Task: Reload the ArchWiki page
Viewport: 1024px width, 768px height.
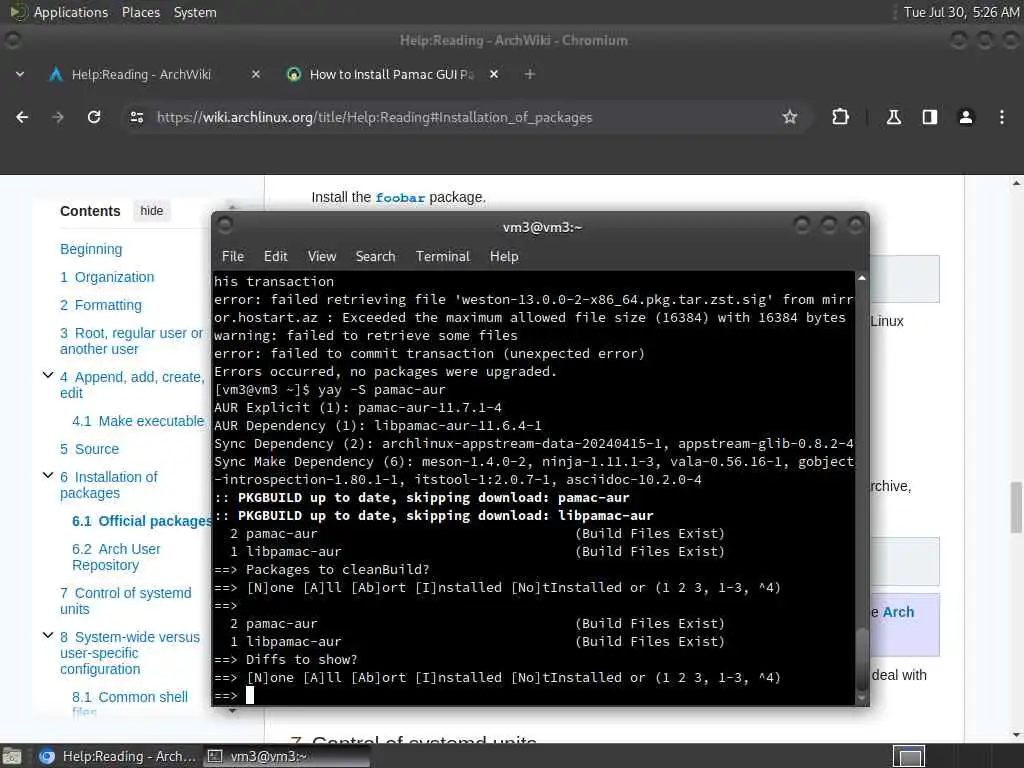Action: (x=94, y=117)
